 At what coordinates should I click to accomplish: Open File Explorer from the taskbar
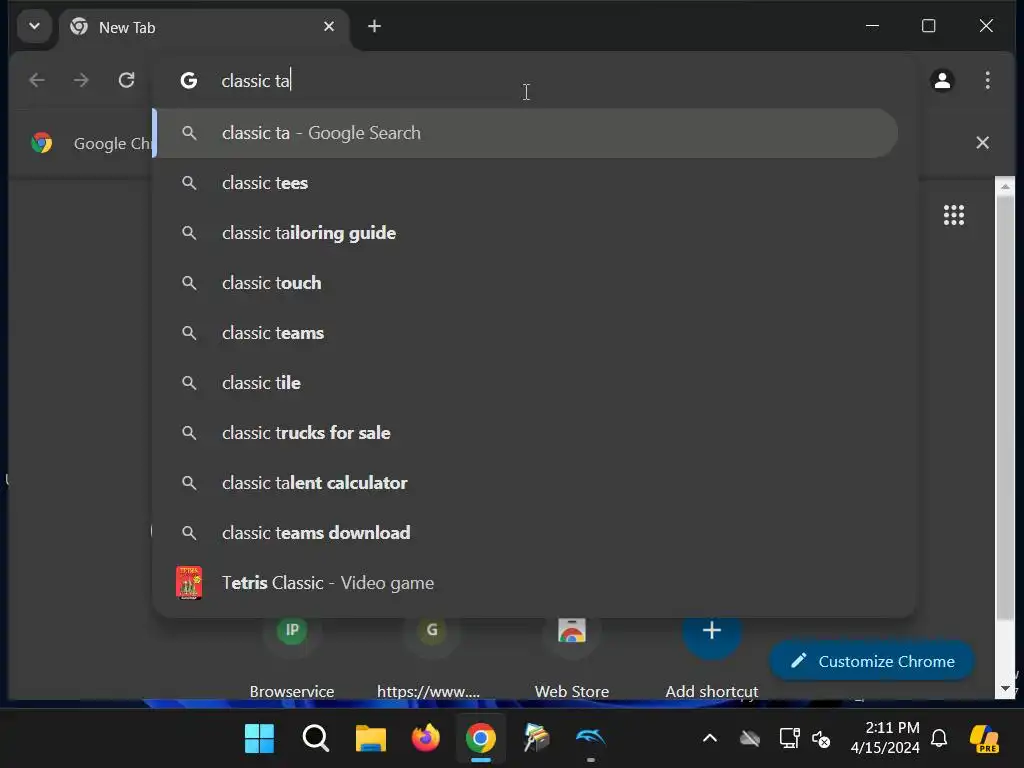370,739
